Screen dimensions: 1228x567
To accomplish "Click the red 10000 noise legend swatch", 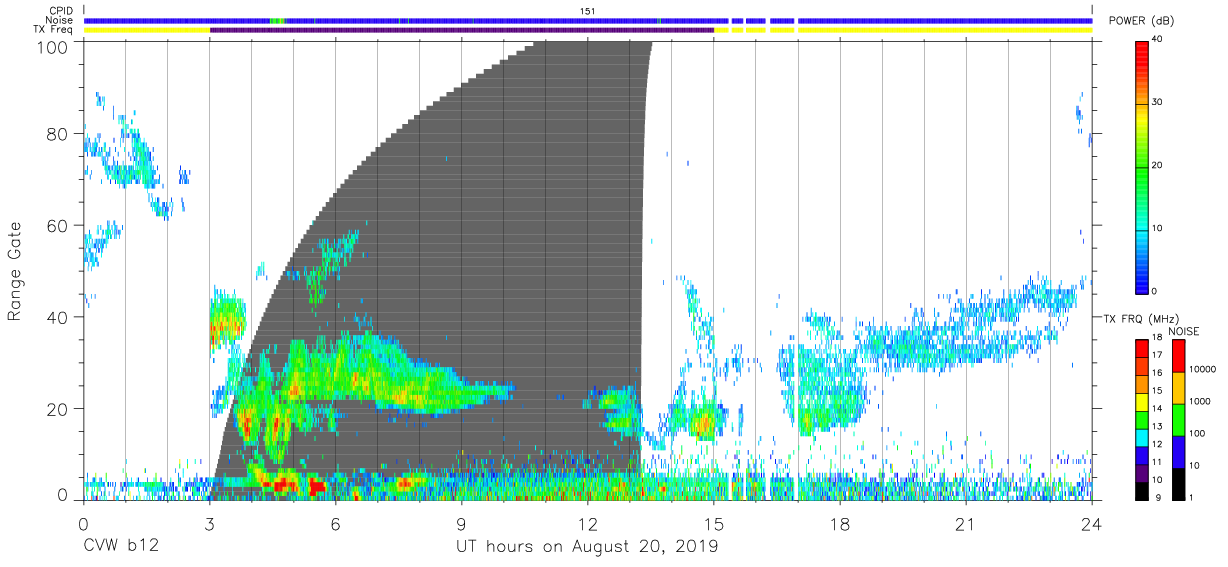I will [x=1178, y=356].
